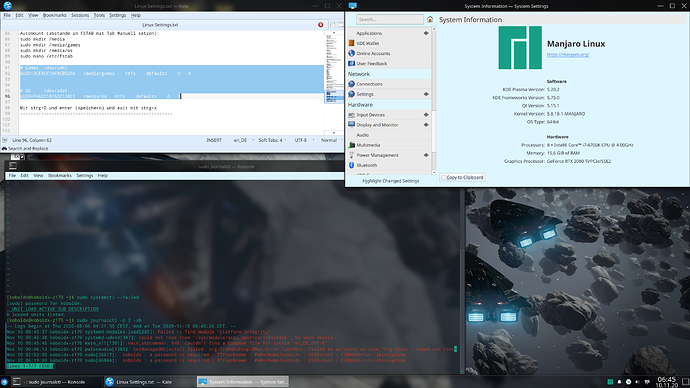Open the volume control in the system tray
Image resolution: width=690 pixels, height=388 pixels.
point(638,382)
